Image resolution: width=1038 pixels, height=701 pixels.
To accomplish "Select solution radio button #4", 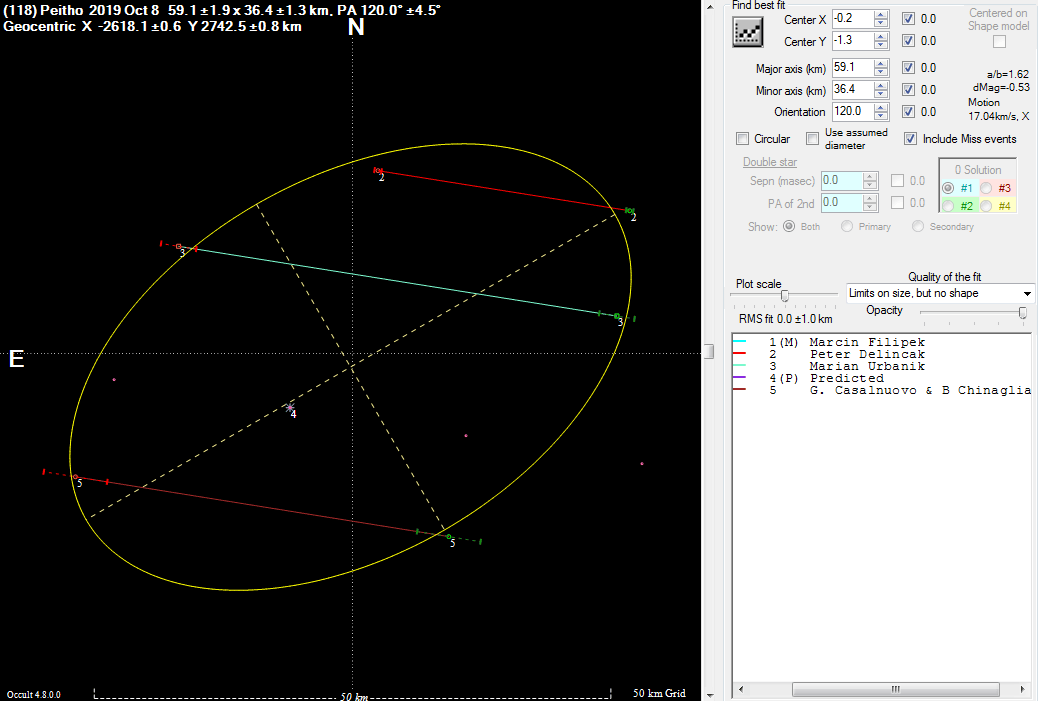I will pyautogui.click(x=986, y=206).
